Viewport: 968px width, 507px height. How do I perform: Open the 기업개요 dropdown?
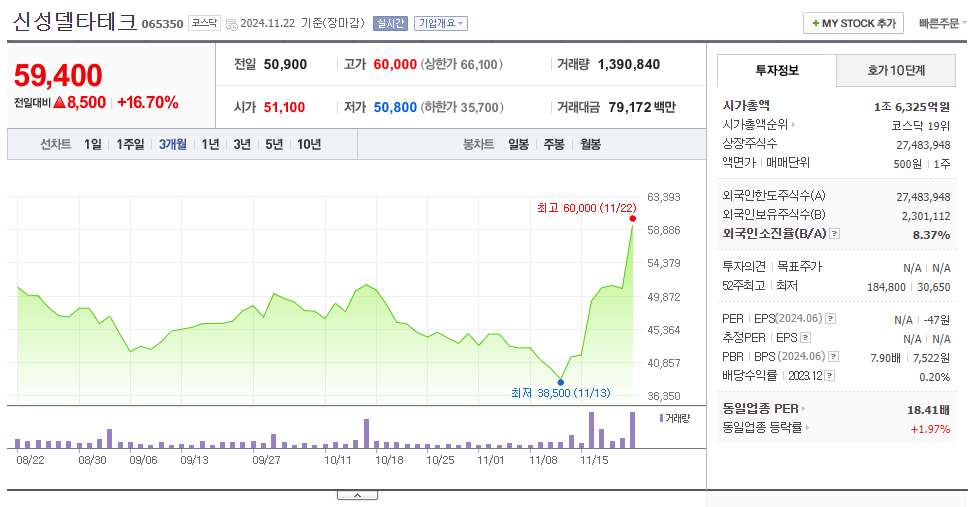441,23
